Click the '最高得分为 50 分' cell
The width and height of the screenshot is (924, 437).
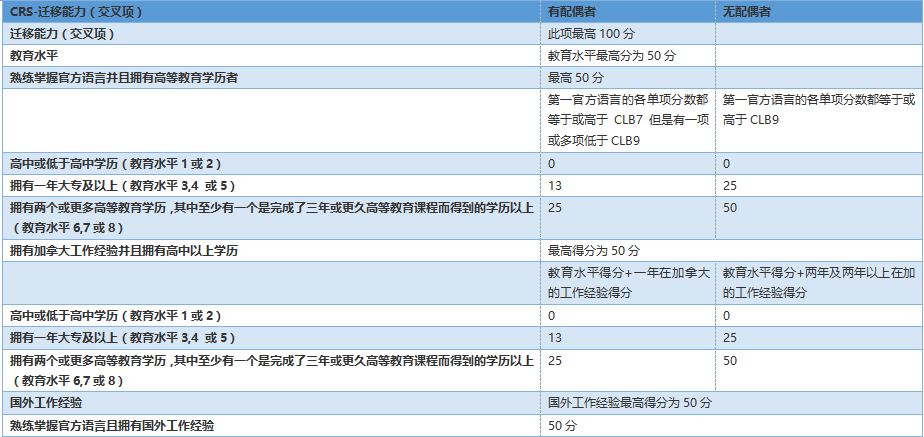(594, 250)
